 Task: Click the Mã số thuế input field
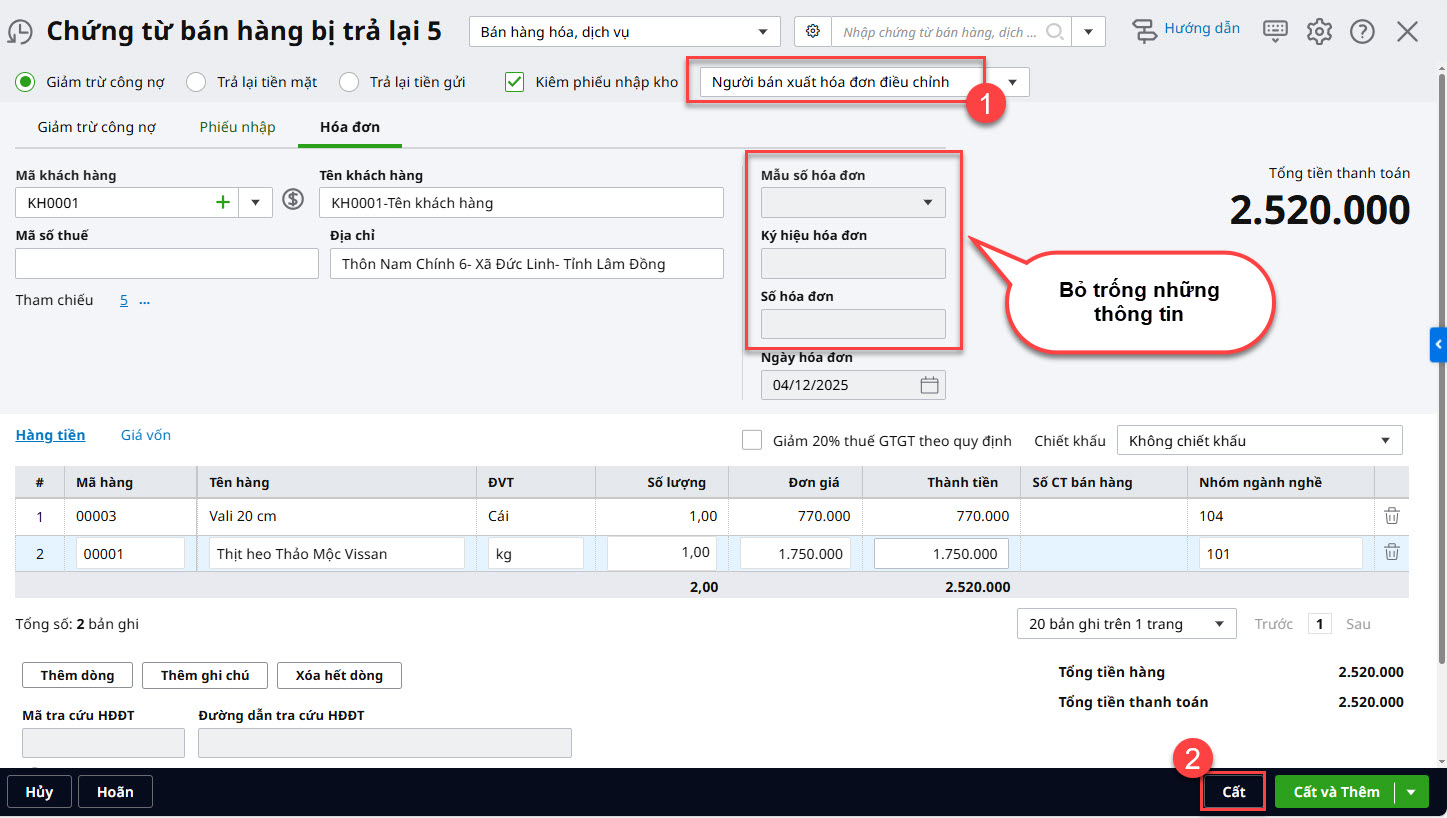(x=167, y=264)
